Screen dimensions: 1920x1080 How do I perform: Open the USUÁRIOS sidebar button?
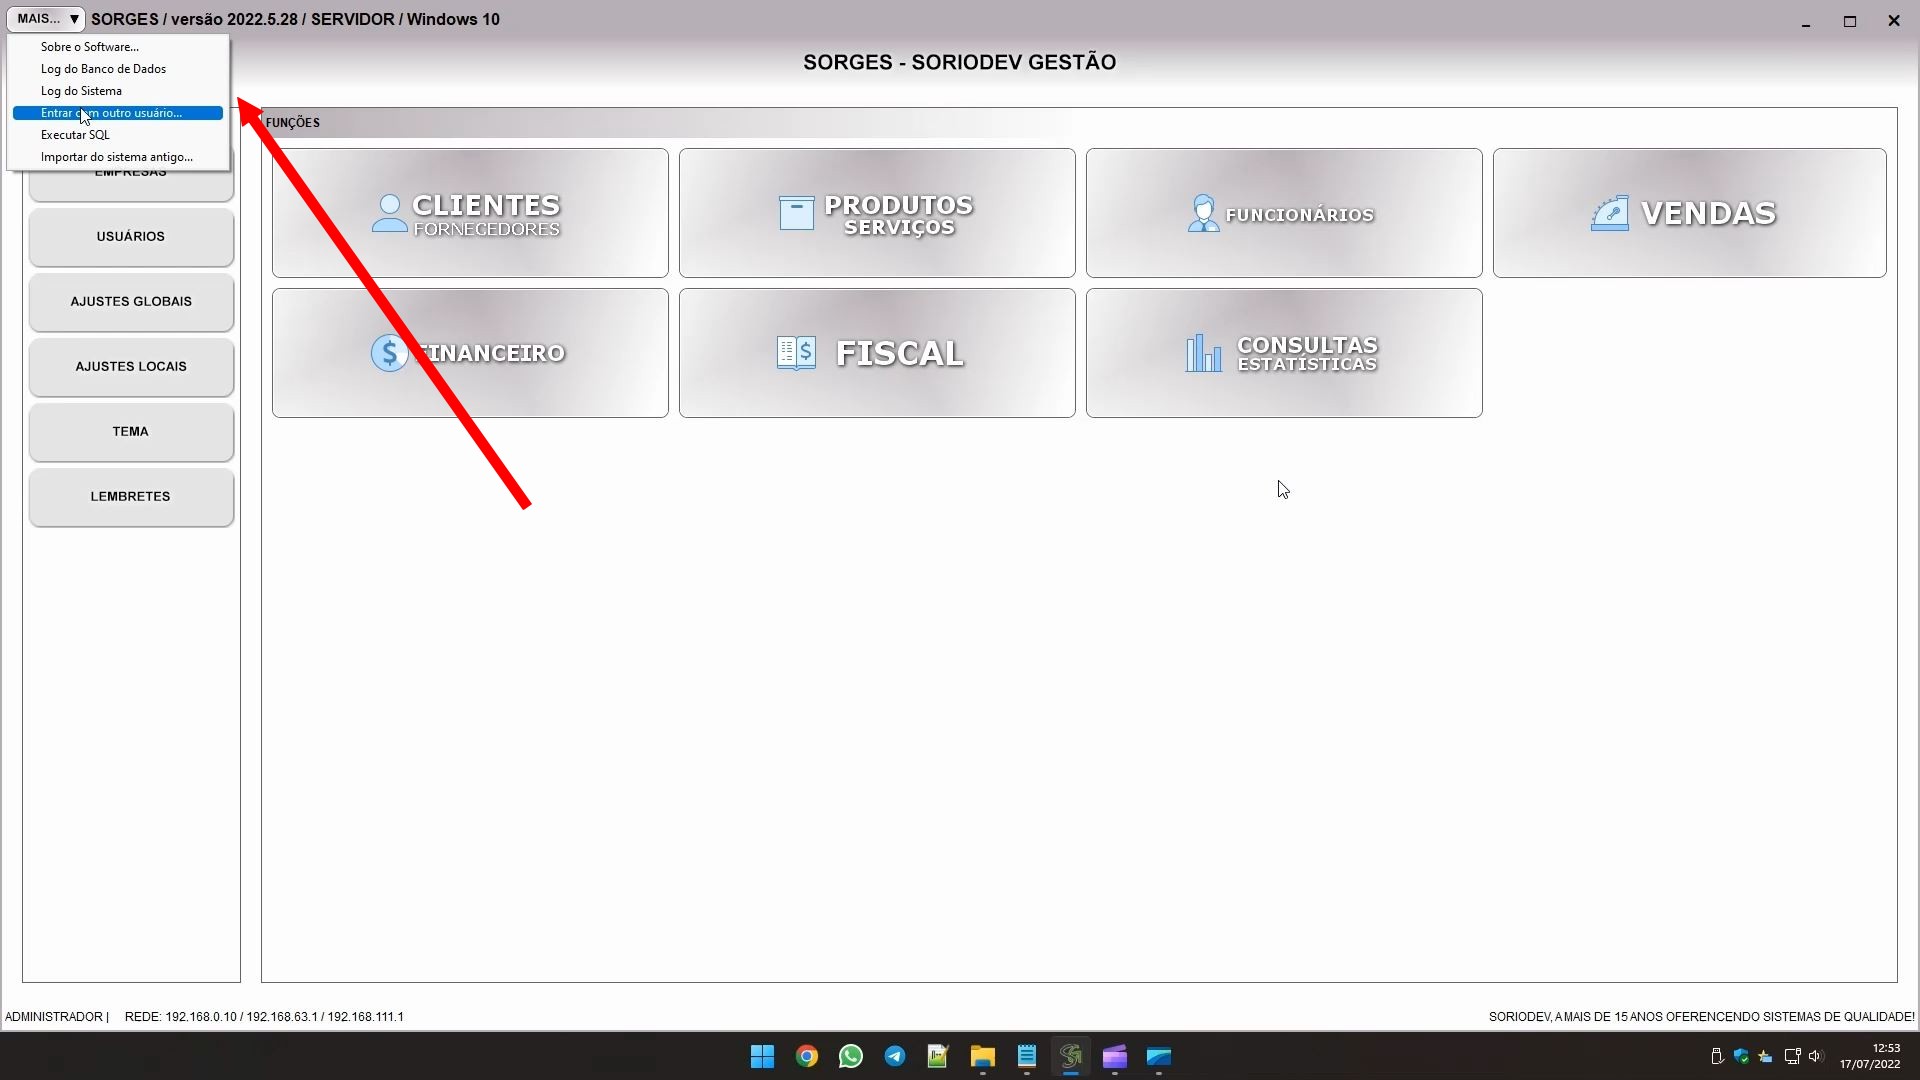(131, 237)
